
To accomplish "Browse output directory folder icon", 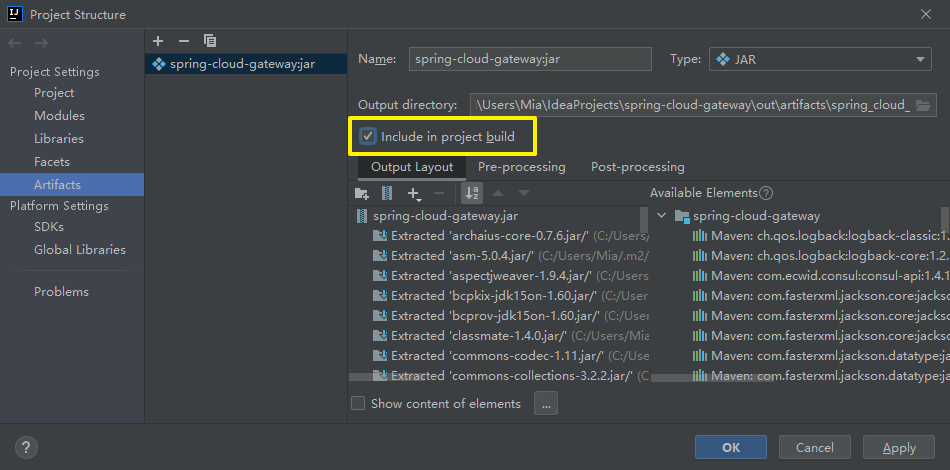I will point(923,105).
